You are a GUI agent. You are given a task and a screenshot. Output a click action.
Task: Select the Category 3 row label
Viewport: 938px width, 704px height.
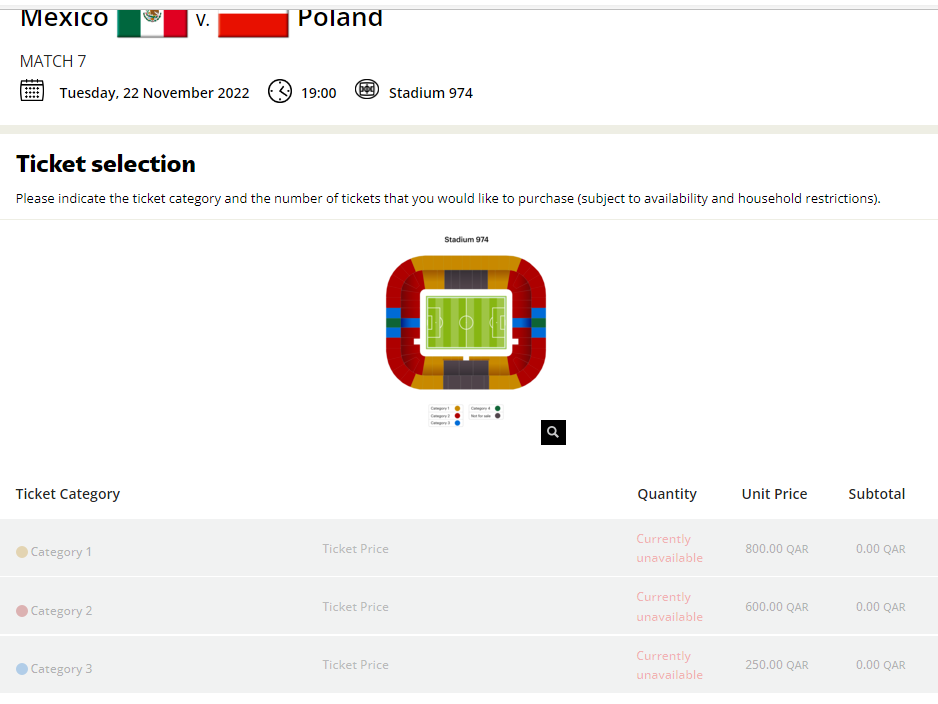[x=61, y=669]
